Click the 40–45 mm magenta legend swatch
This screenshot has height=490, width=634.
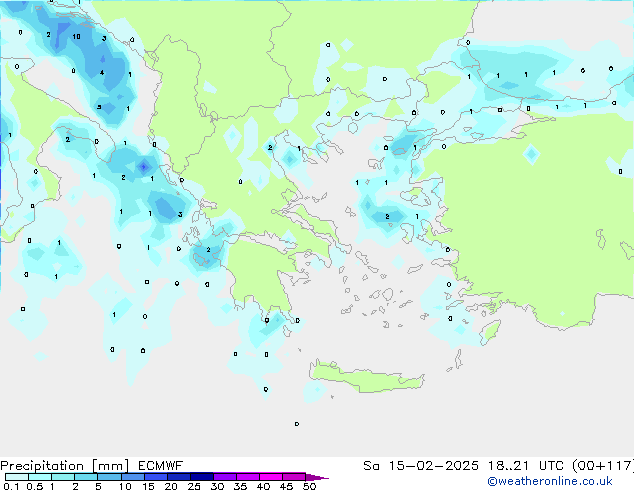pyautogui.click(x=271, y=477)
